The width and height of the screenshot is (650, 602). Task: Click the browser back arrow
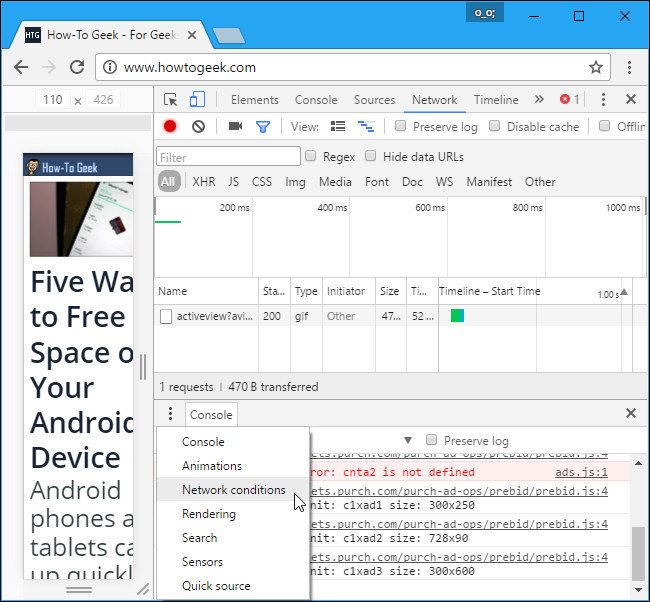(x=21, y=67)
